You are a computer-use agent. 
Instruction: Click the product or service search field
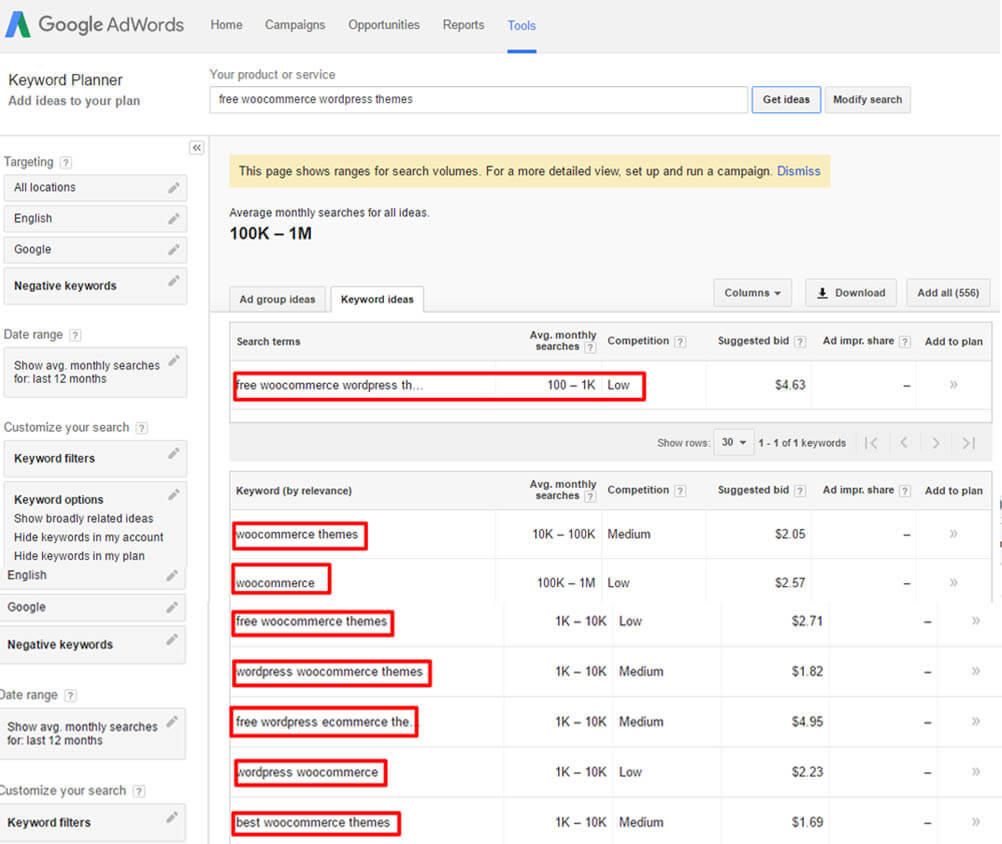coord(477,99)
